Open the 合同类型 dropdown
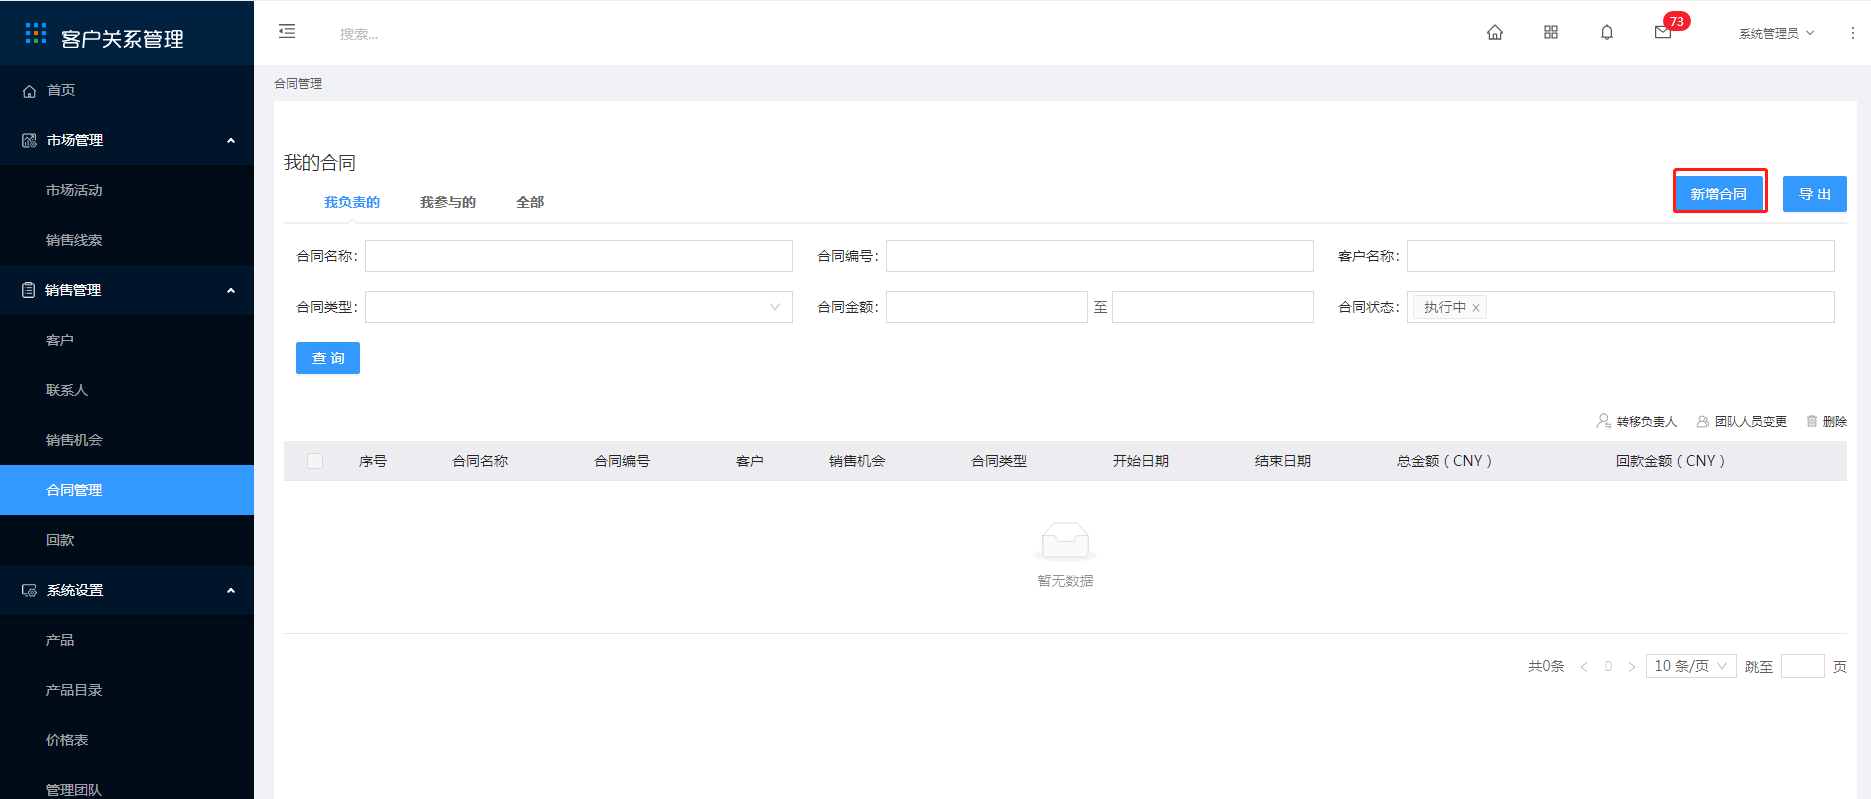The width and height of the screenshot is (1871, 799). pos(579,307)
